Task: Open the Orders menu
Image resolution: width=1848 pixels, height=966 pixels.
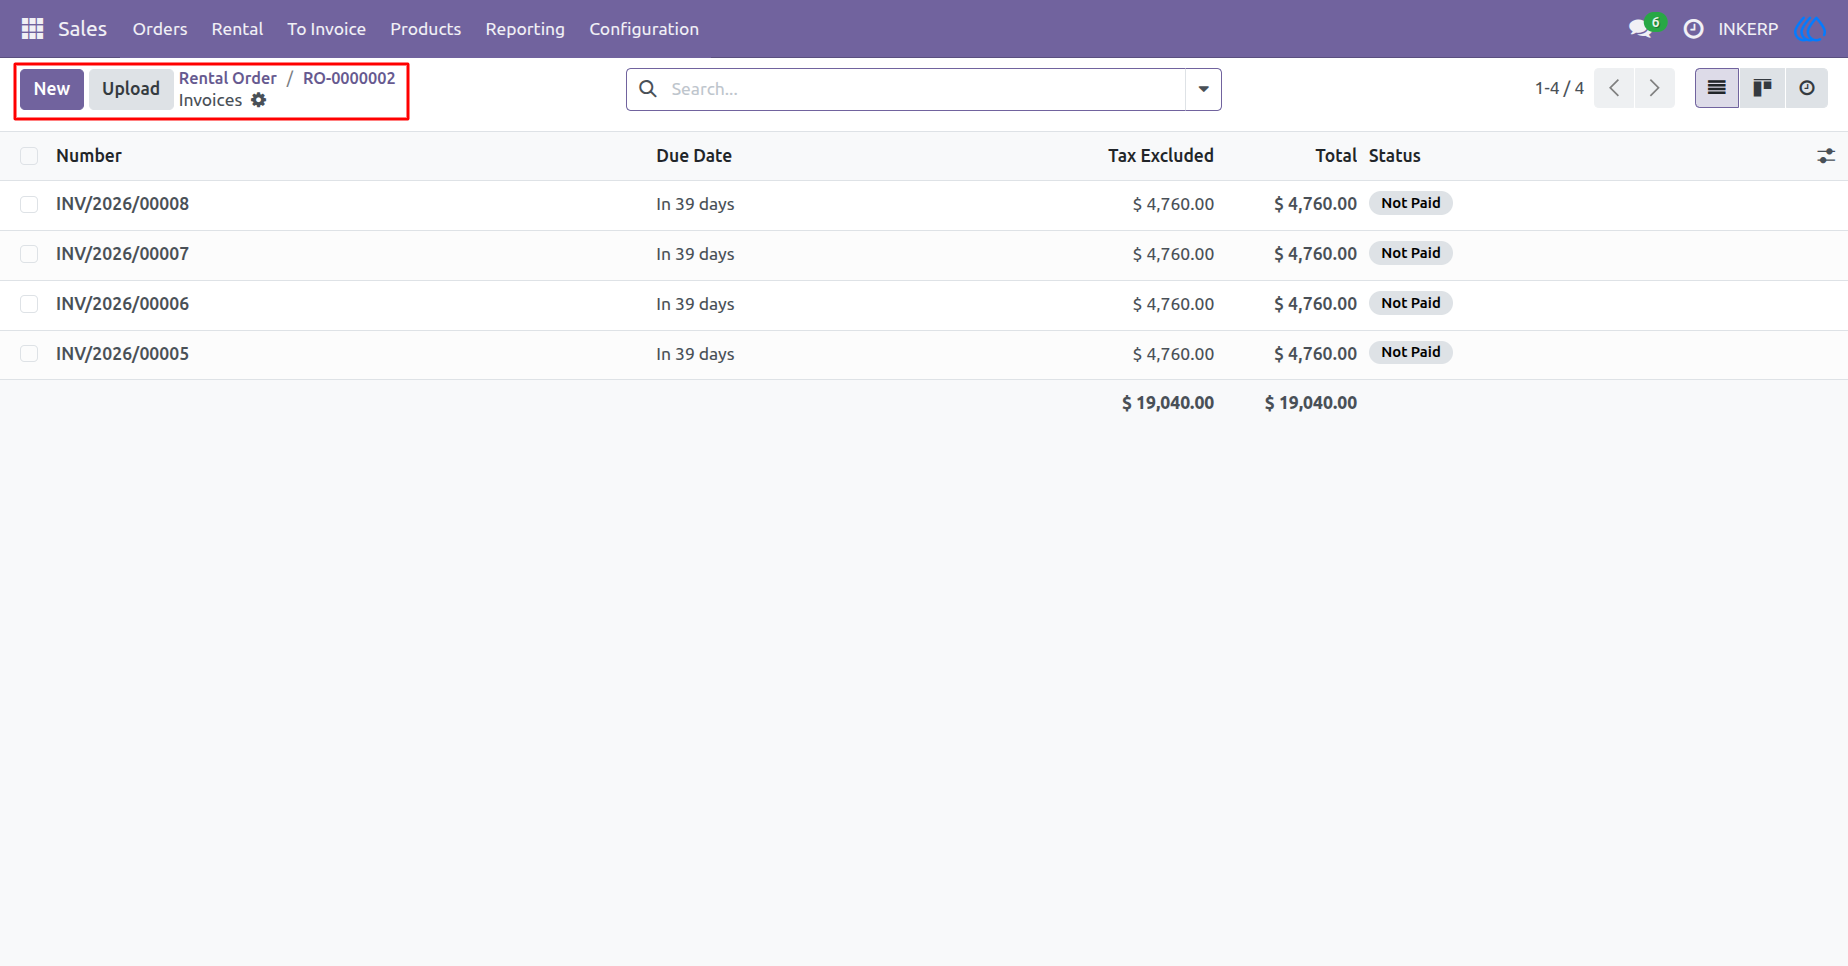Action: click(x=160, y=29)
